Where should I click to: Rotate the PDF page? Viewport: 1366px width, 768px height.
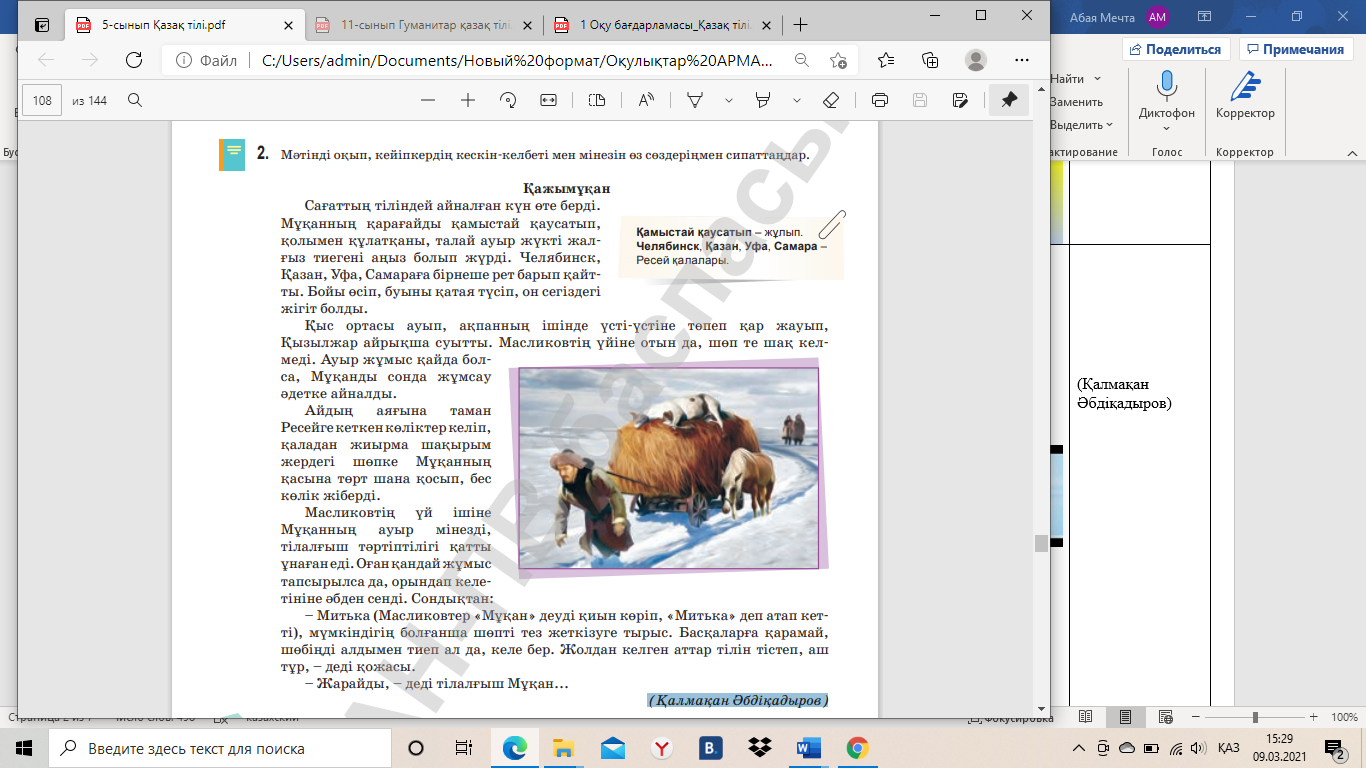508,100
